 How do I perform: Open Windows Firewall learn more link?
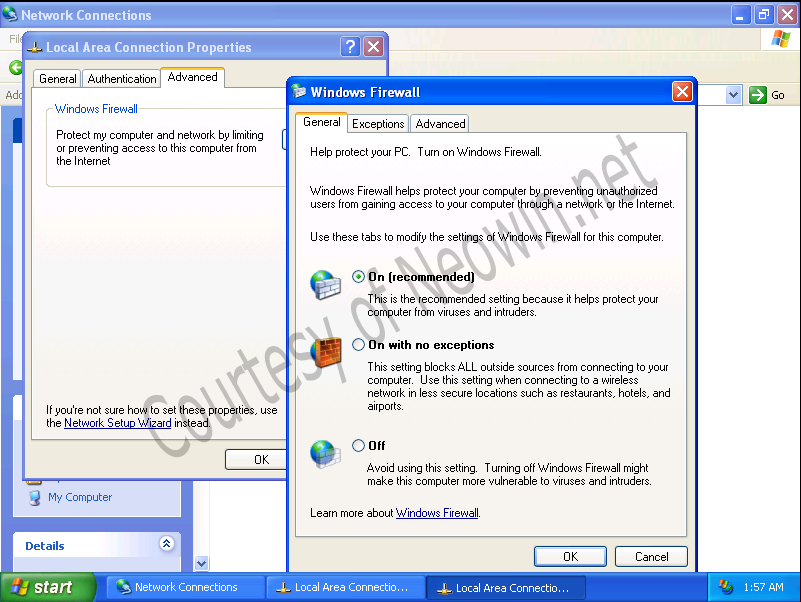[x=437, y=513]
